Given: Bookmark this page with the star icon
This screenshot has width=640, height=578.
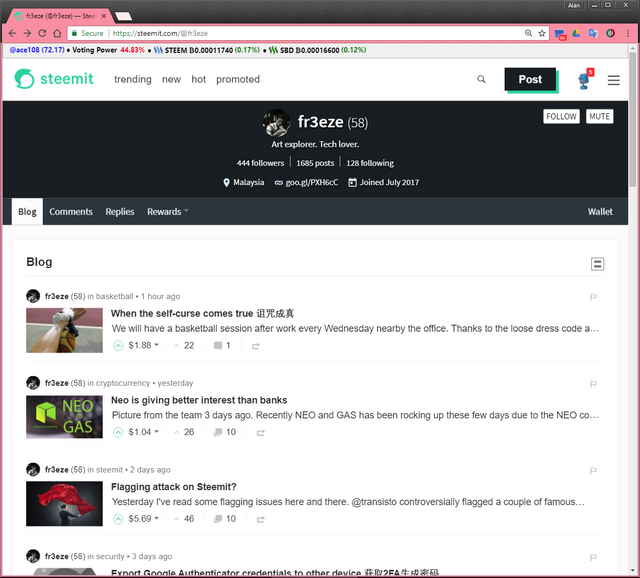Looking at the screenshot, I should point(542,33).
